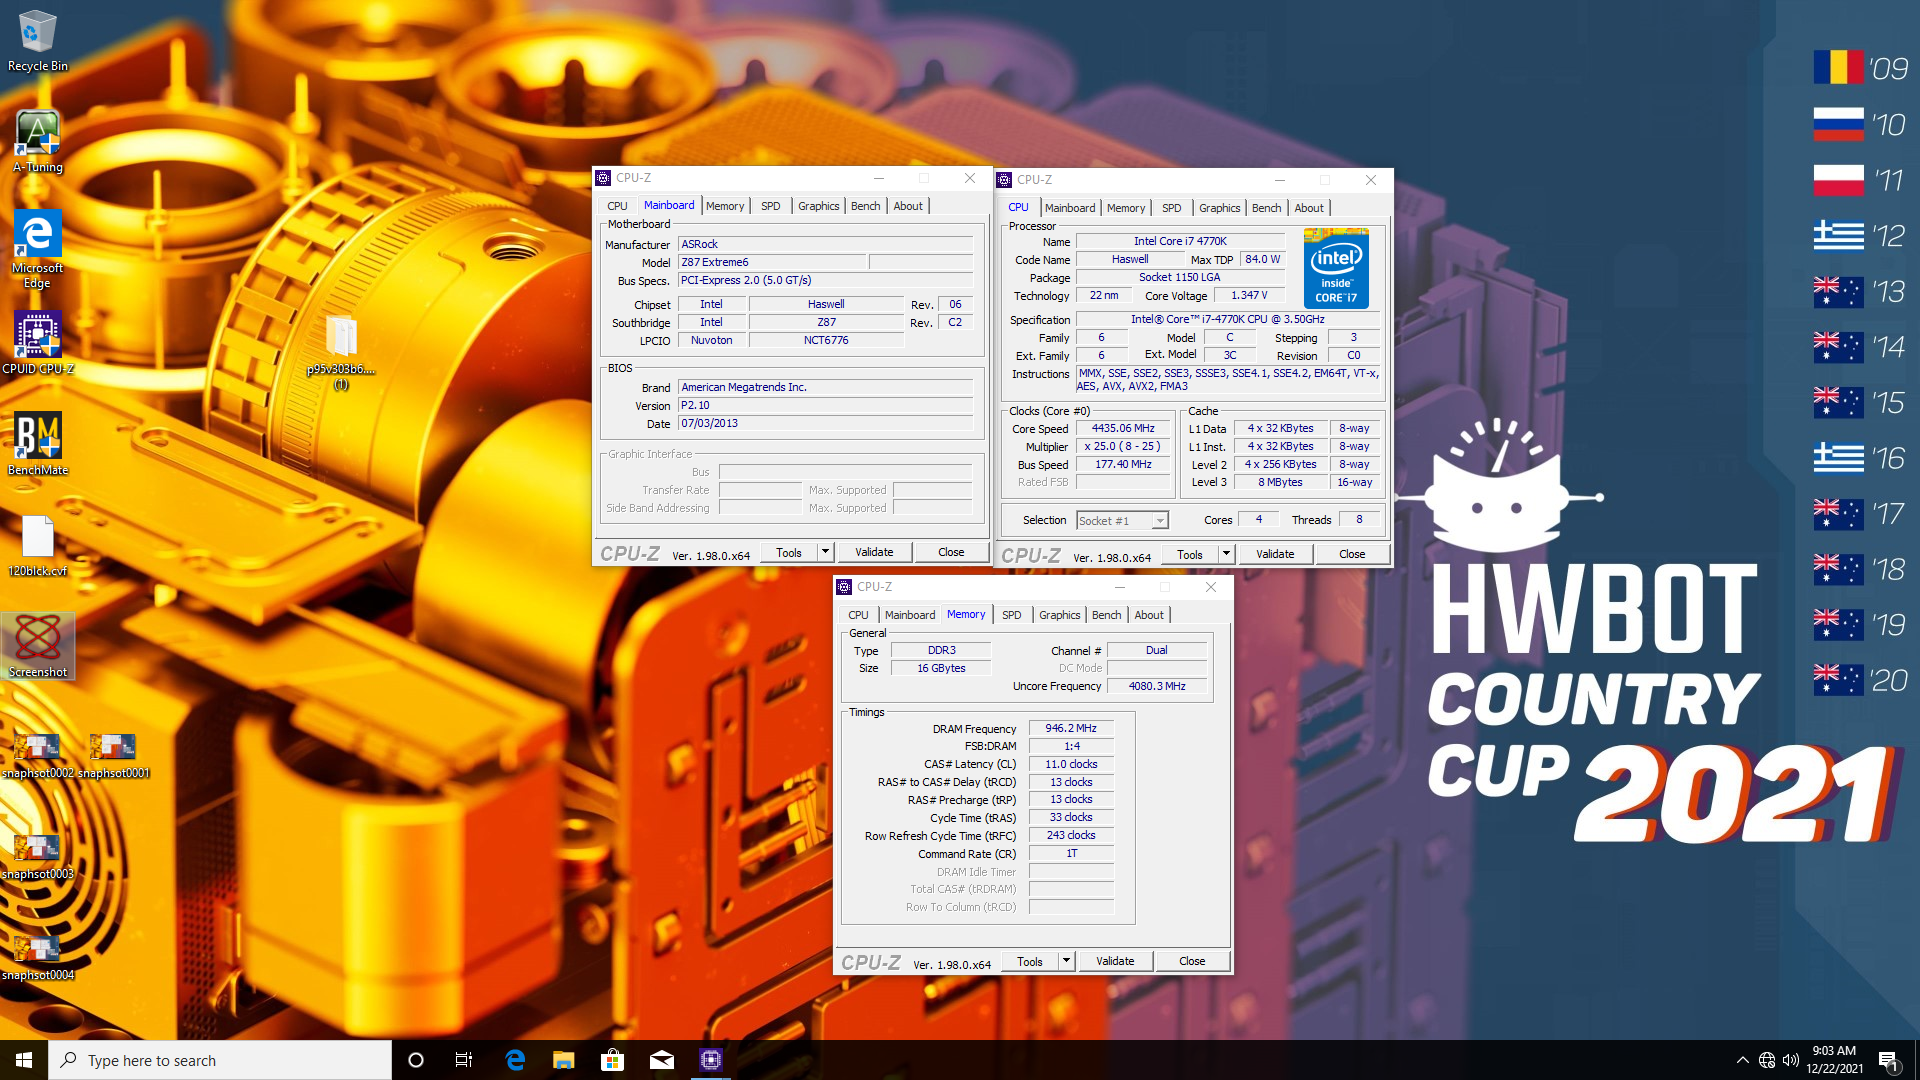Click Close button in CPU window

pos(1352,554)
